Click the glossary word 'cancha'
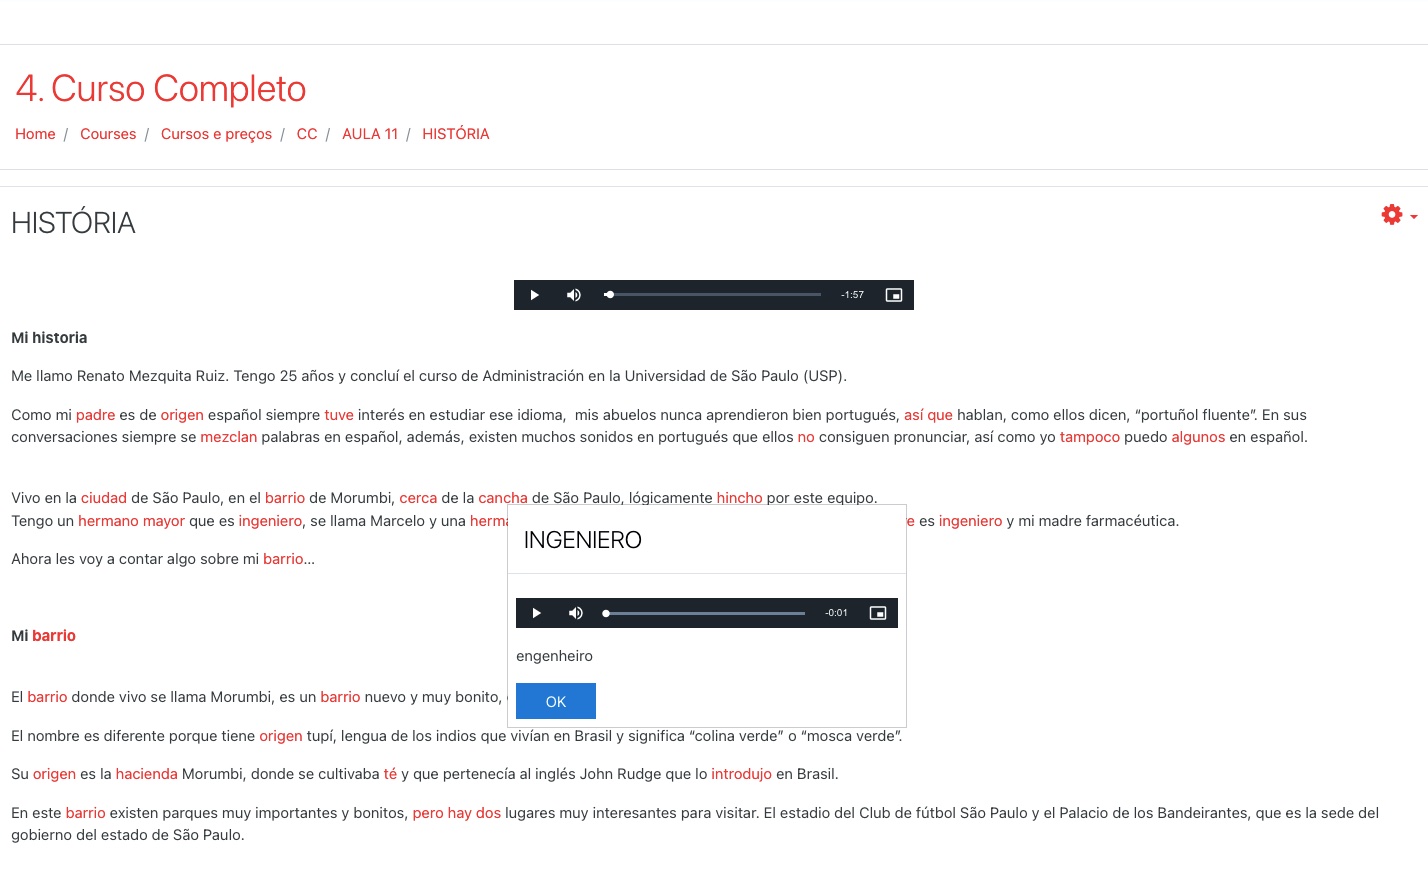The height and width of the screenshot is (873, 1428). (x=503, y=497)
